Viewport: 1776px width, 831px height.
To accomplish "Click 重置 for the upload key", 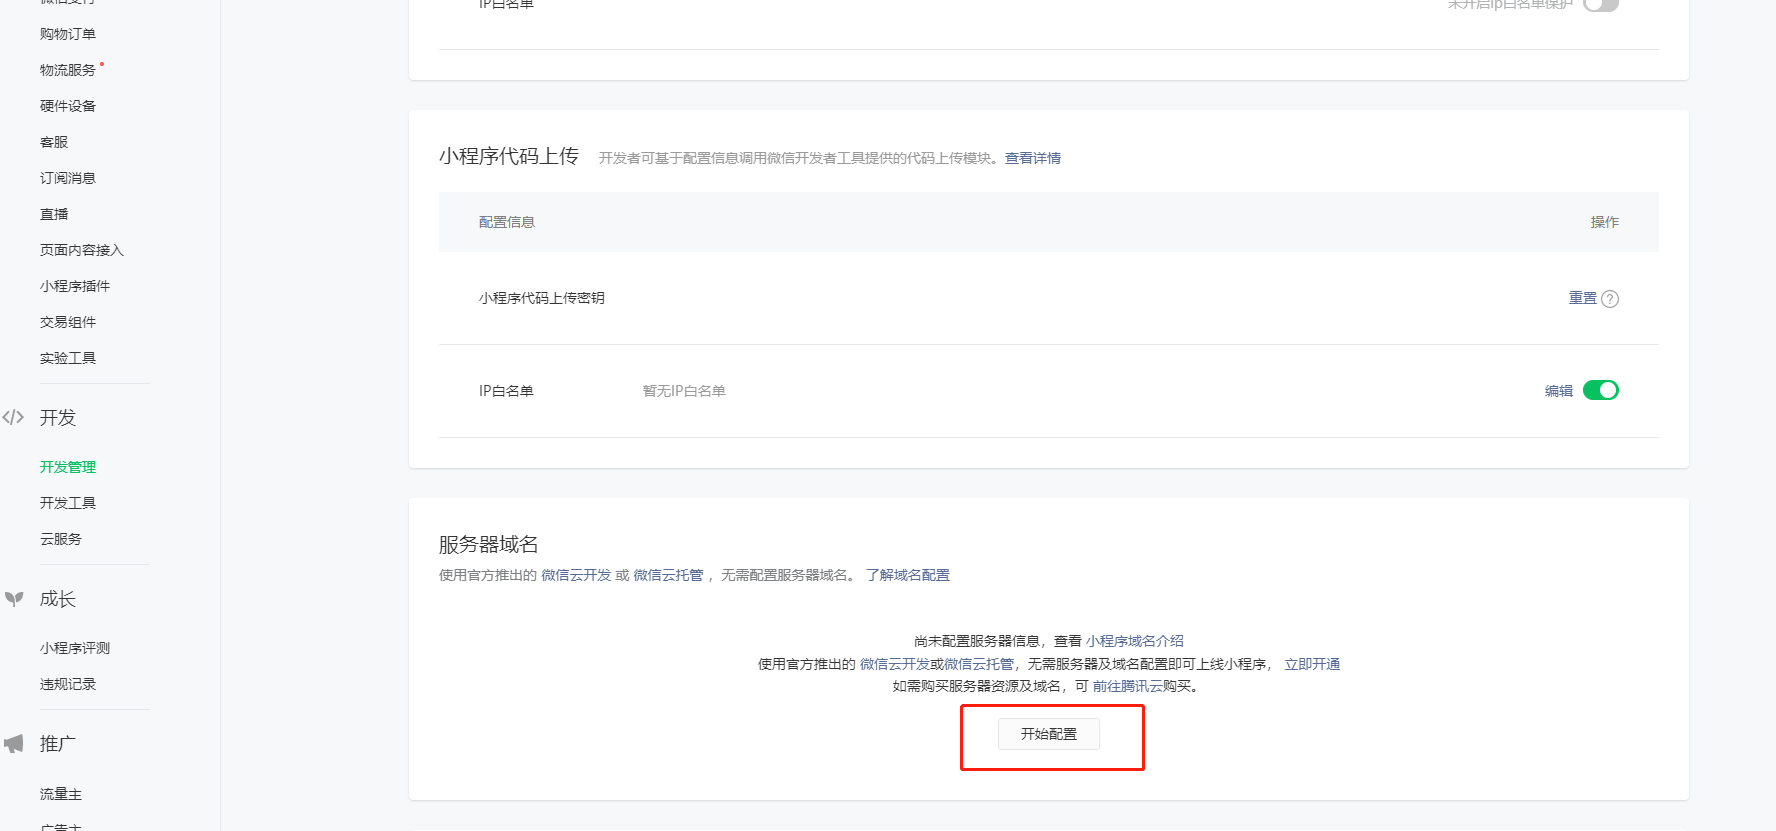I will click(x=1582, y=298).
